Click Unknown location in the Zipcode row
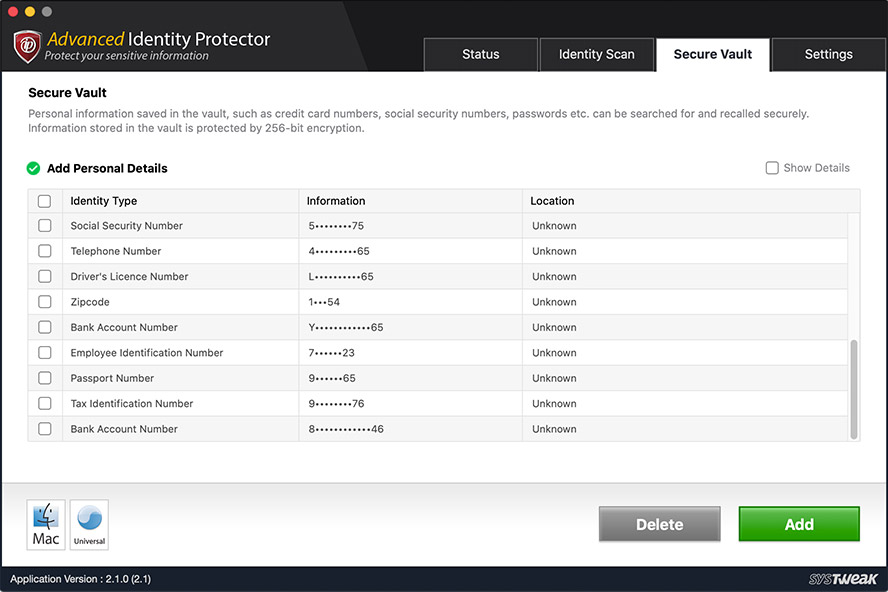The width and height of the screenshot is (888, 592). (x=554, y=302)
